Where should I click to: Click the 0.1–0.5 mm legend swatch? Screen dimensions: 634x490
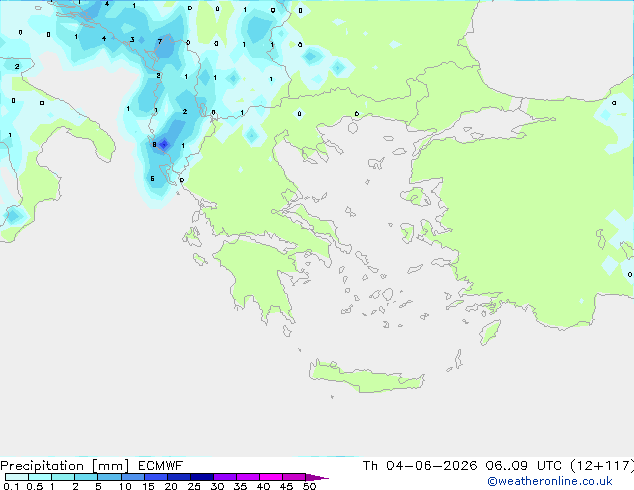(17, 477)
